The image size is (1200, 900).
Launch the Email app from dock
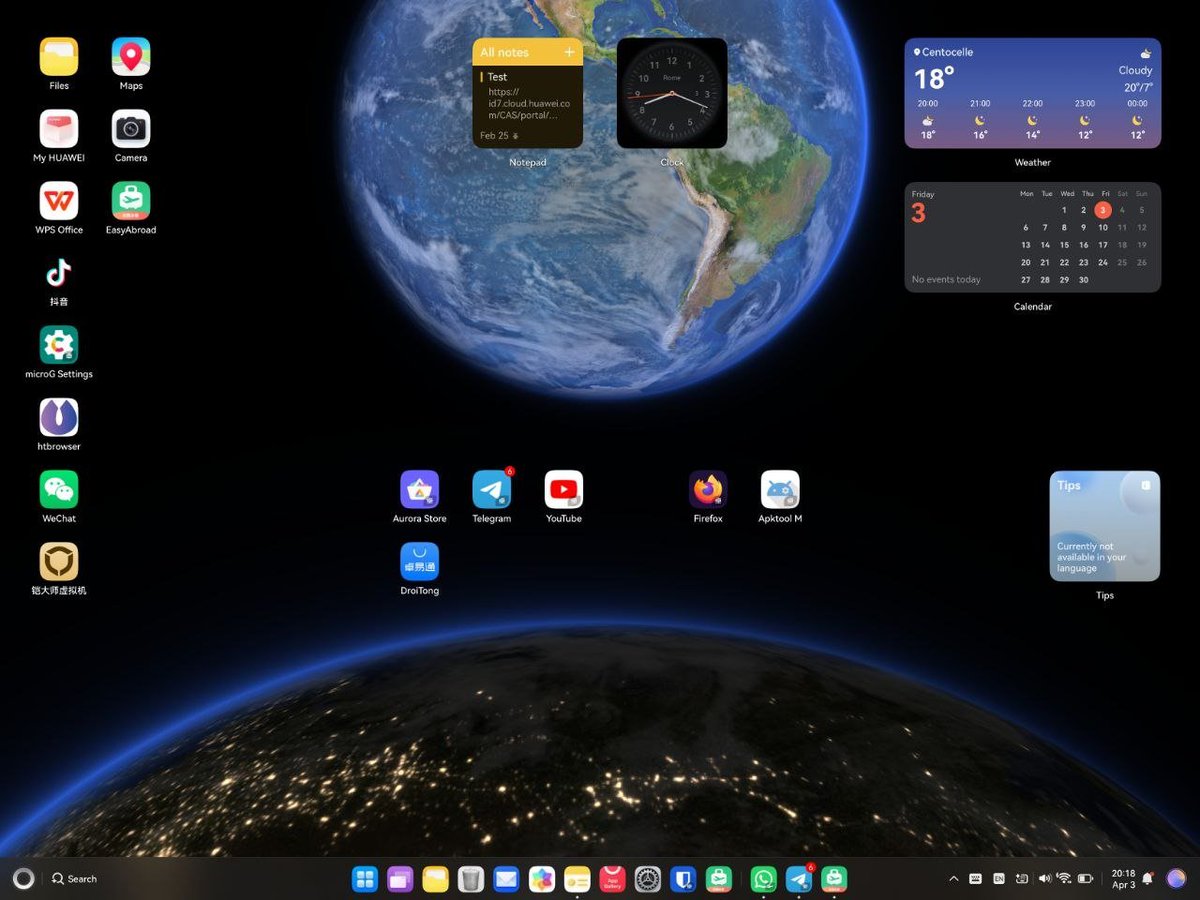506,879
